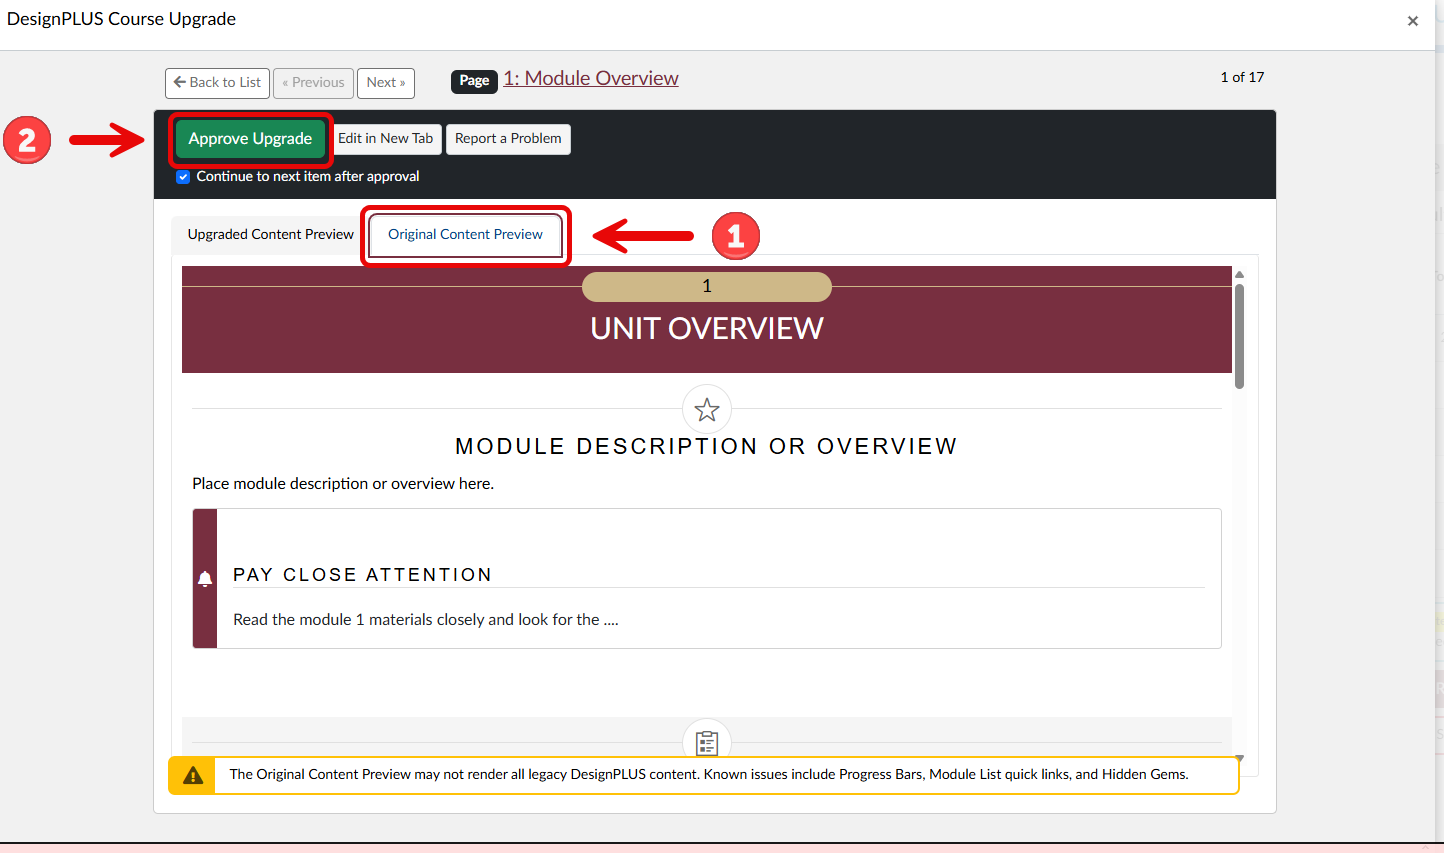Click the bell icon beside Pay Close Attention
Screen dimensions: 1444x853
(x=205, y=578)
